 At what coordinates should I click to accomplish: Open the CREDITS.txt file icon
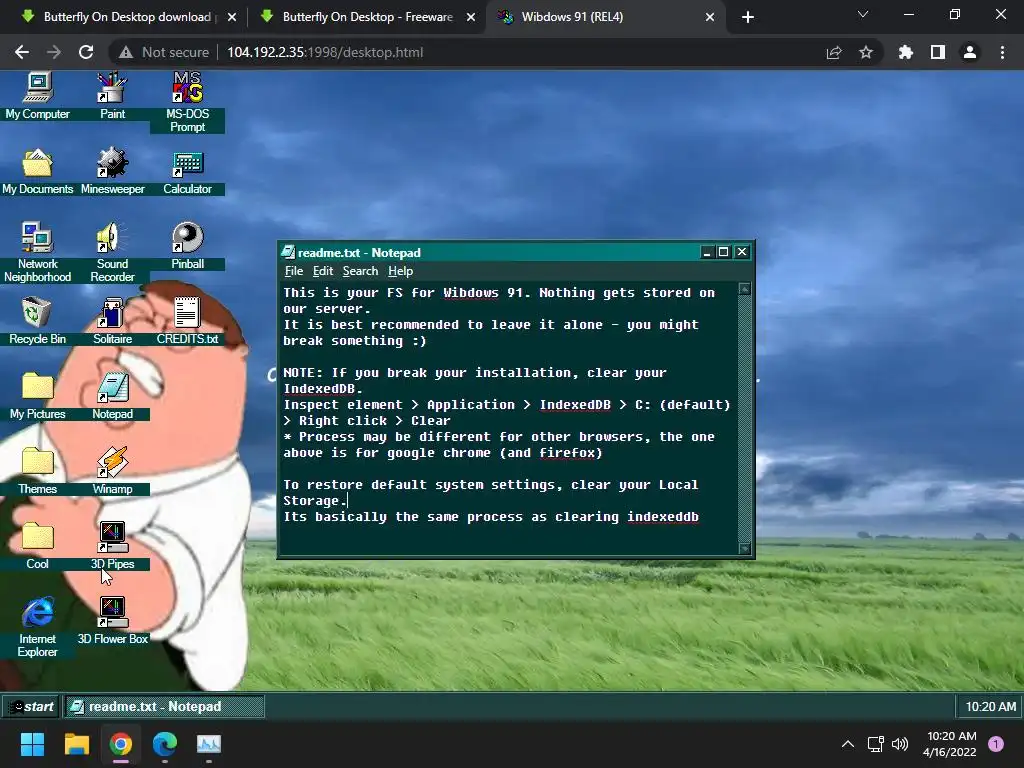click(187, 321)
